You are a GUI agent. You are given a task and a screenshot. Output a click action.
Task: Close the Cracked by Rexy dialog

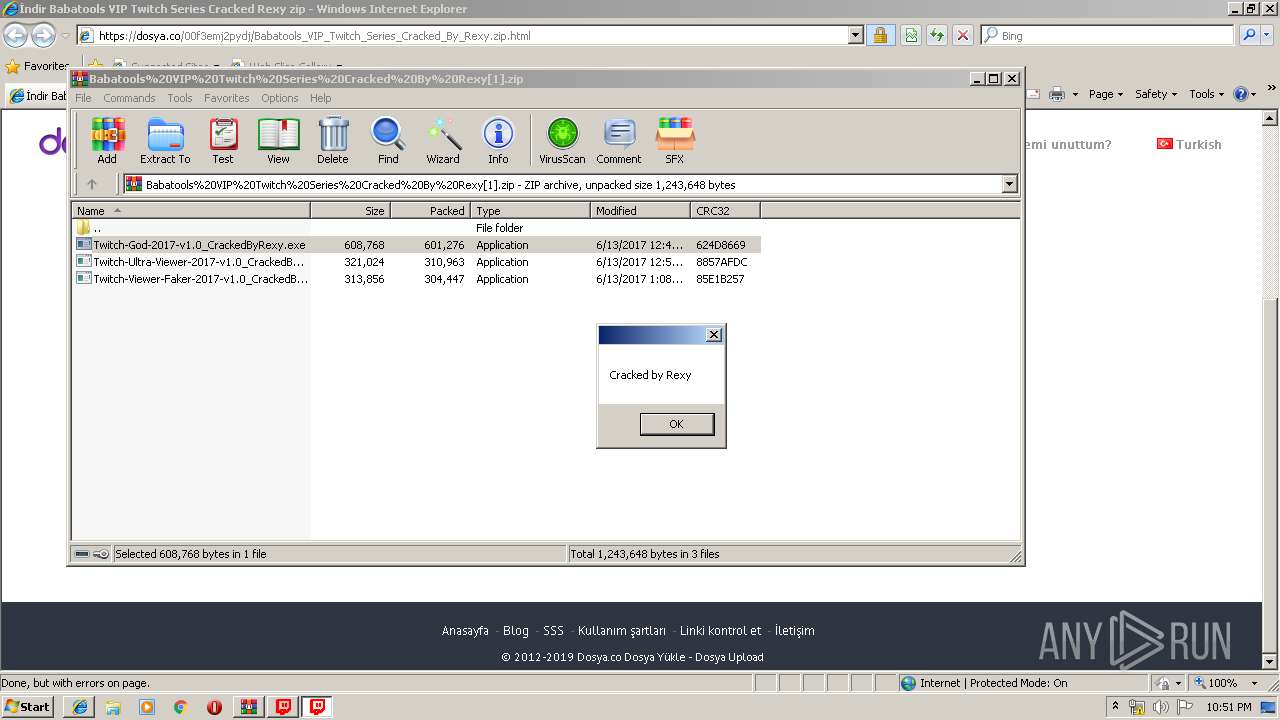[x=713, y=335]
